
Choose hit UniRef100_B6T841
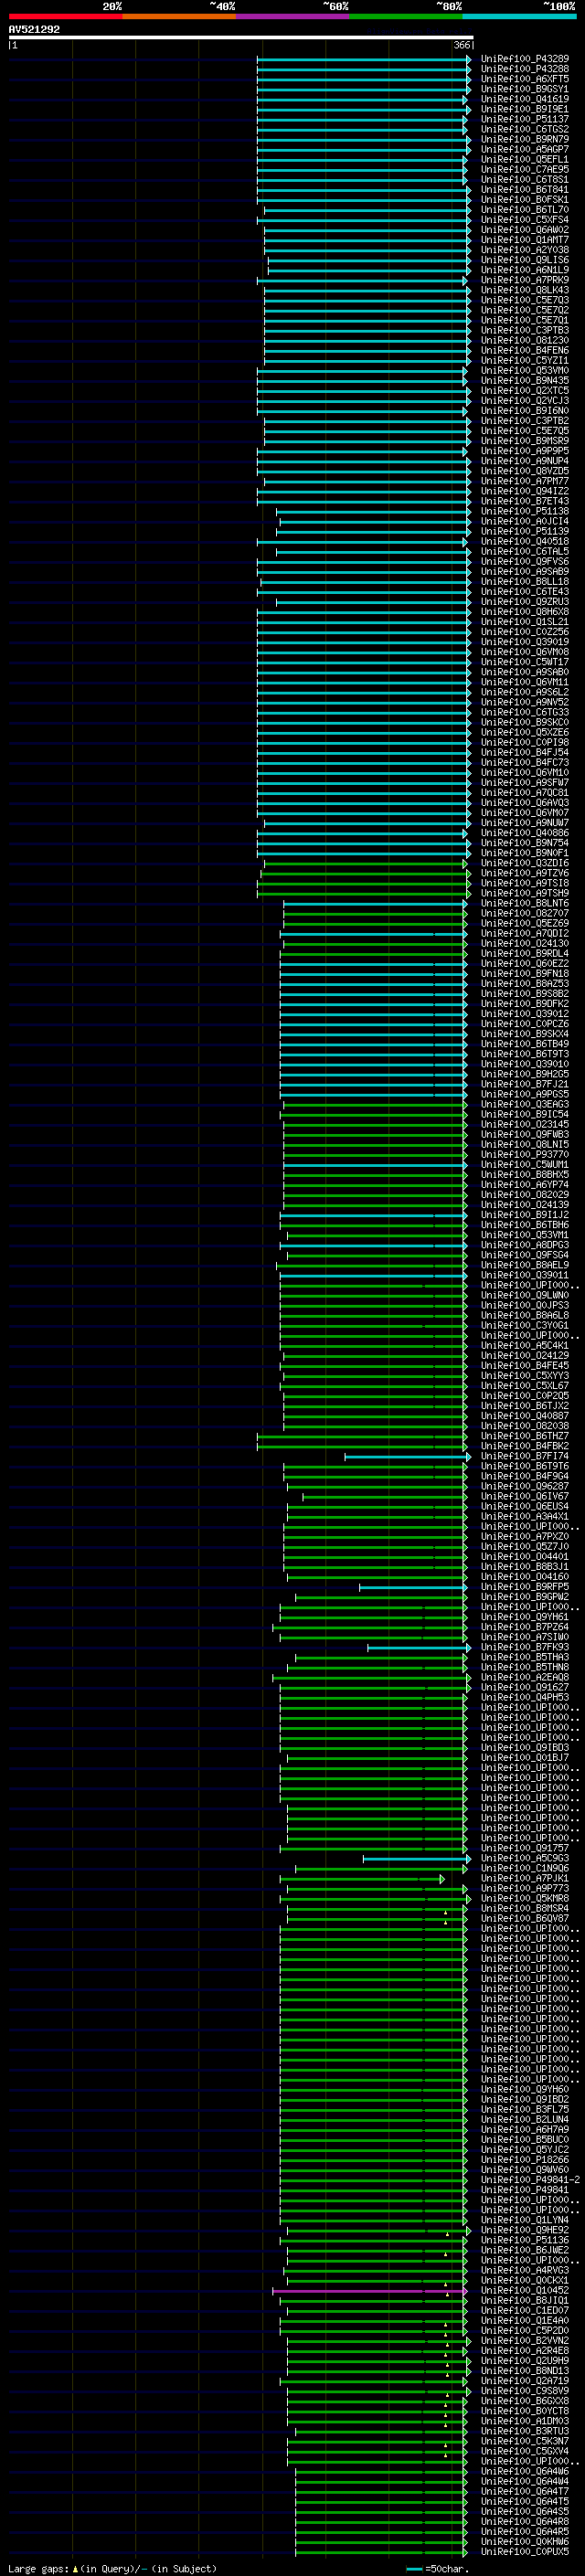pyautogui.click(x=524, y=190)
